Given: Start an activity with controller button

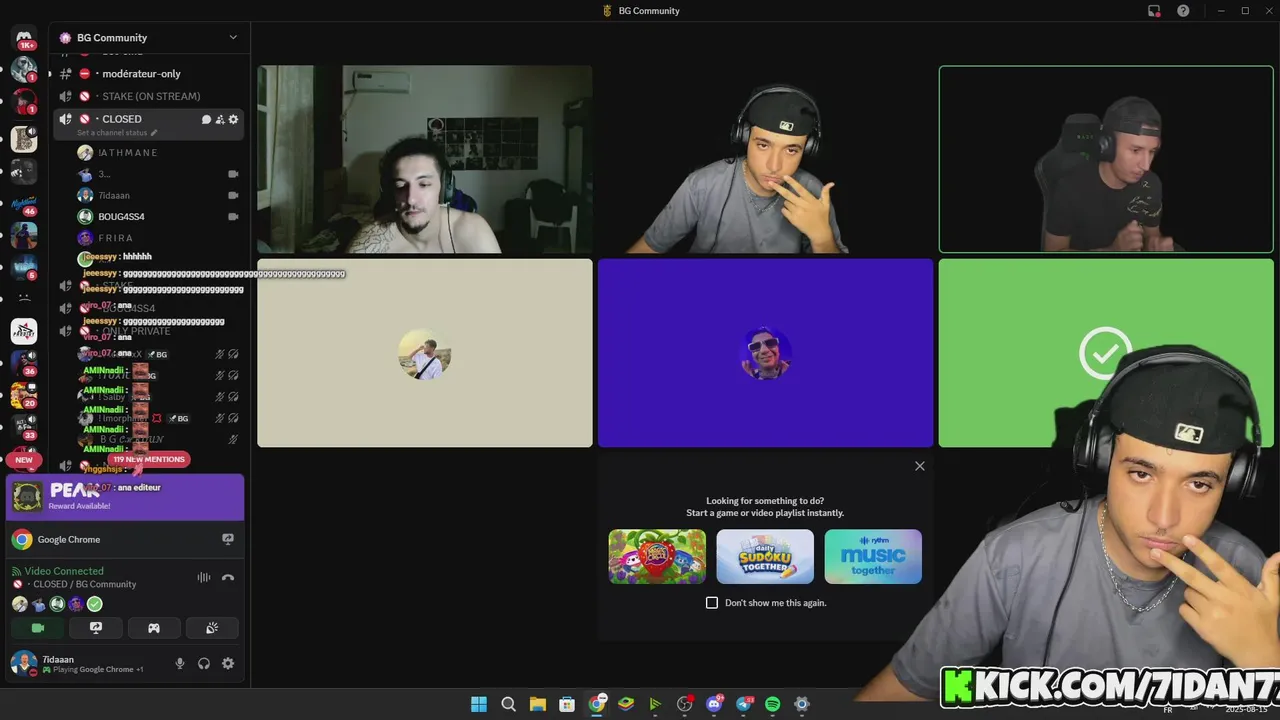Looking at the screenshot, I should click(154, 628).
